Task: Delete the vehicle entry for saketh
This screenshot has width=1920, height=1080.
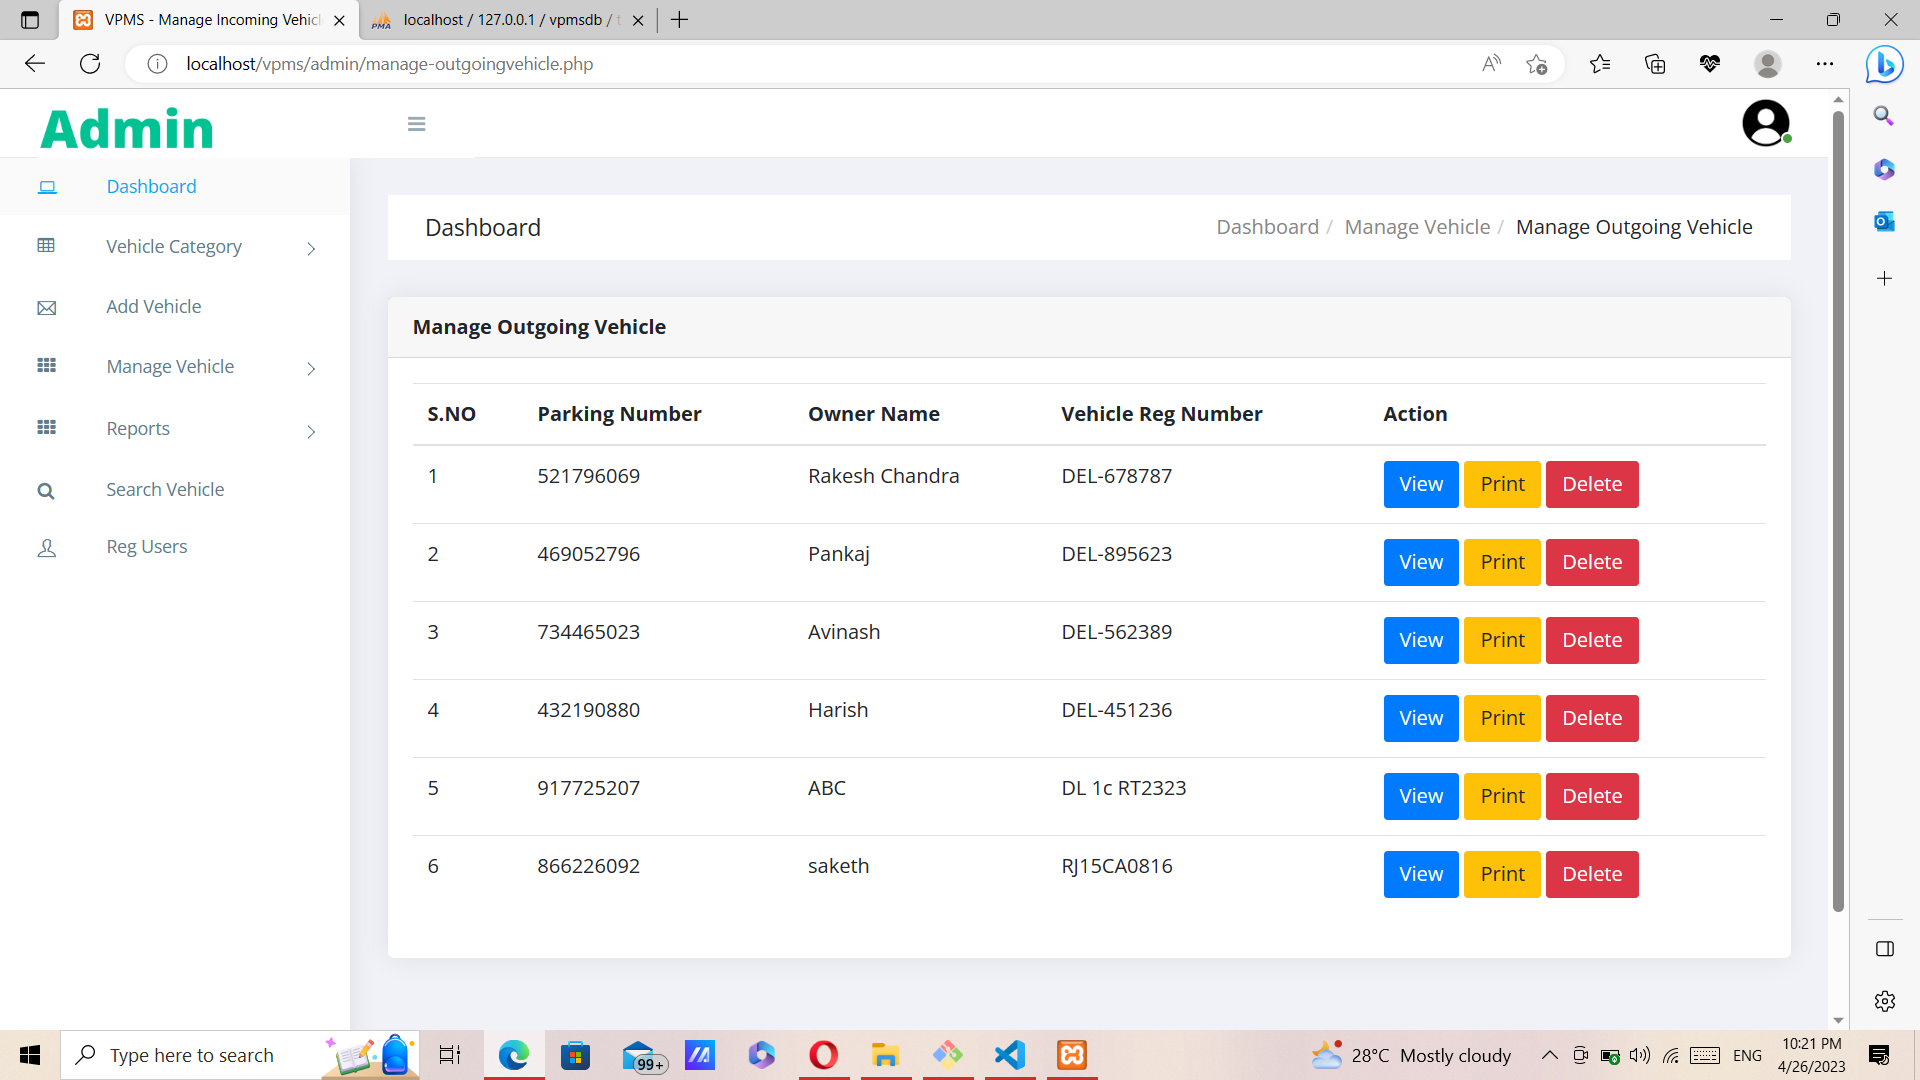Action: 1592,874
